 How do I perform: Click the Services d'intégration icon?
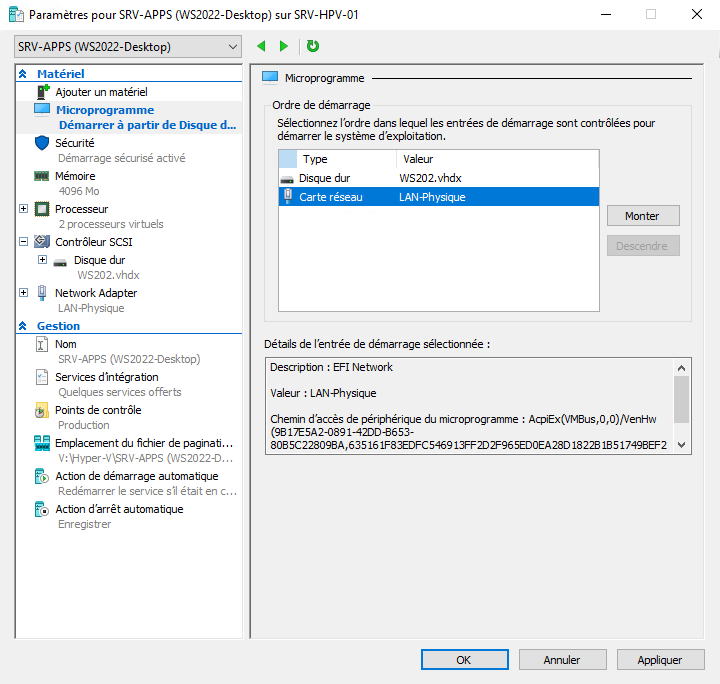tap(42, 377)
